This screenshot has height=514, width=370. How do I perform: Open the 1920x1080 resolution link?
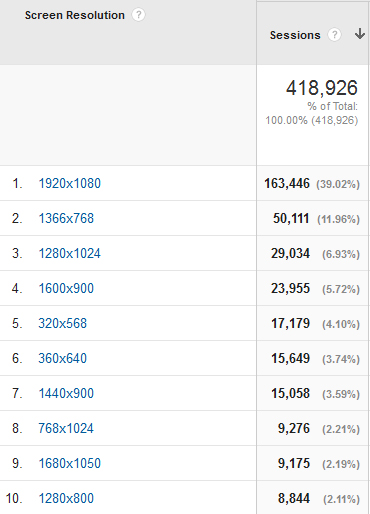[69, 183]
